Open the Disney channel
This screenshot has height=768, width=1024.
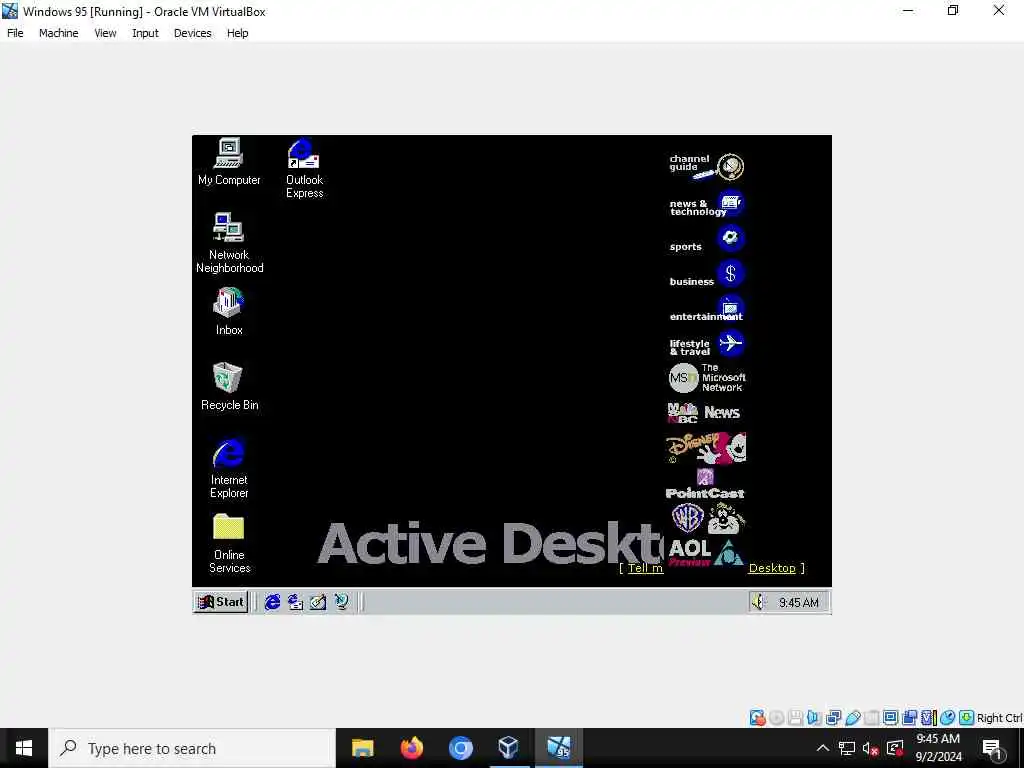[x=707, y=447]
